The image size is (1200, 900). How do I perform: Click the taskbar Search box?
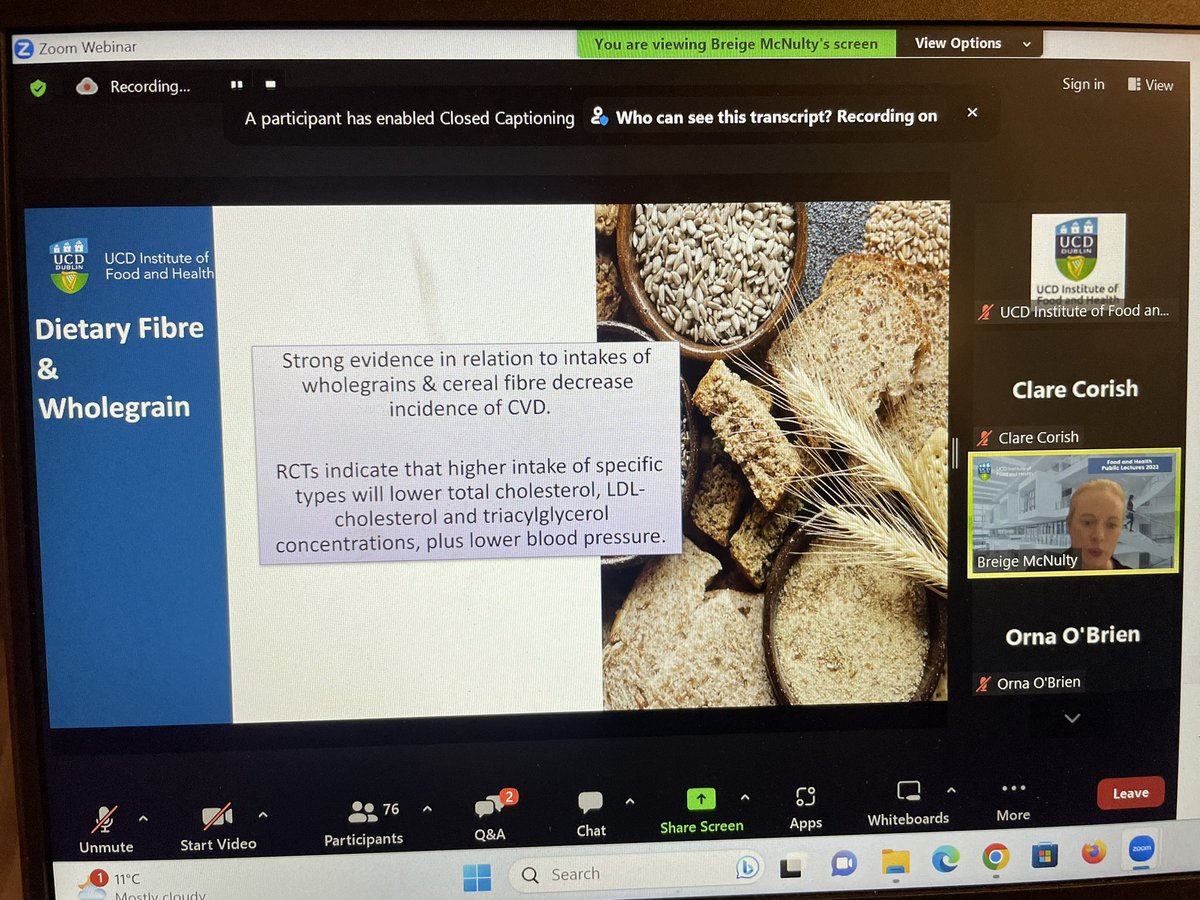(x=636, y=873)
